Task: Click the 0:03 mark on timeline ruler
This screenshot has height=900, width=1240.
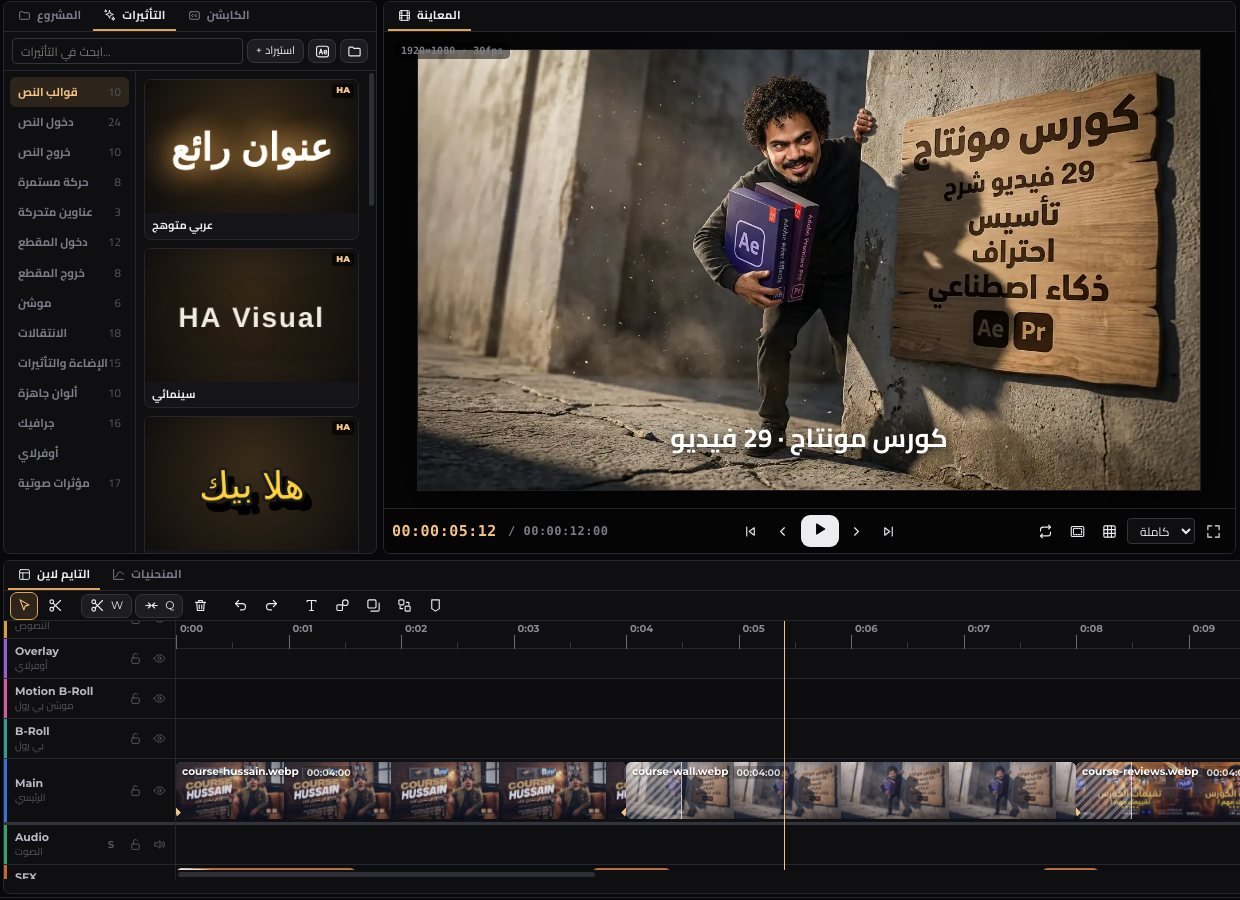Action: (528, 628)
